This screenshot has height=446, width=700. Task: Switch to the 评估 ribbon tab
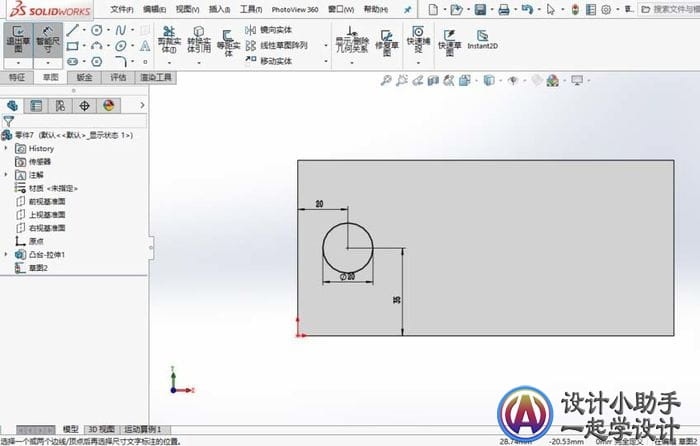[118, 78]
